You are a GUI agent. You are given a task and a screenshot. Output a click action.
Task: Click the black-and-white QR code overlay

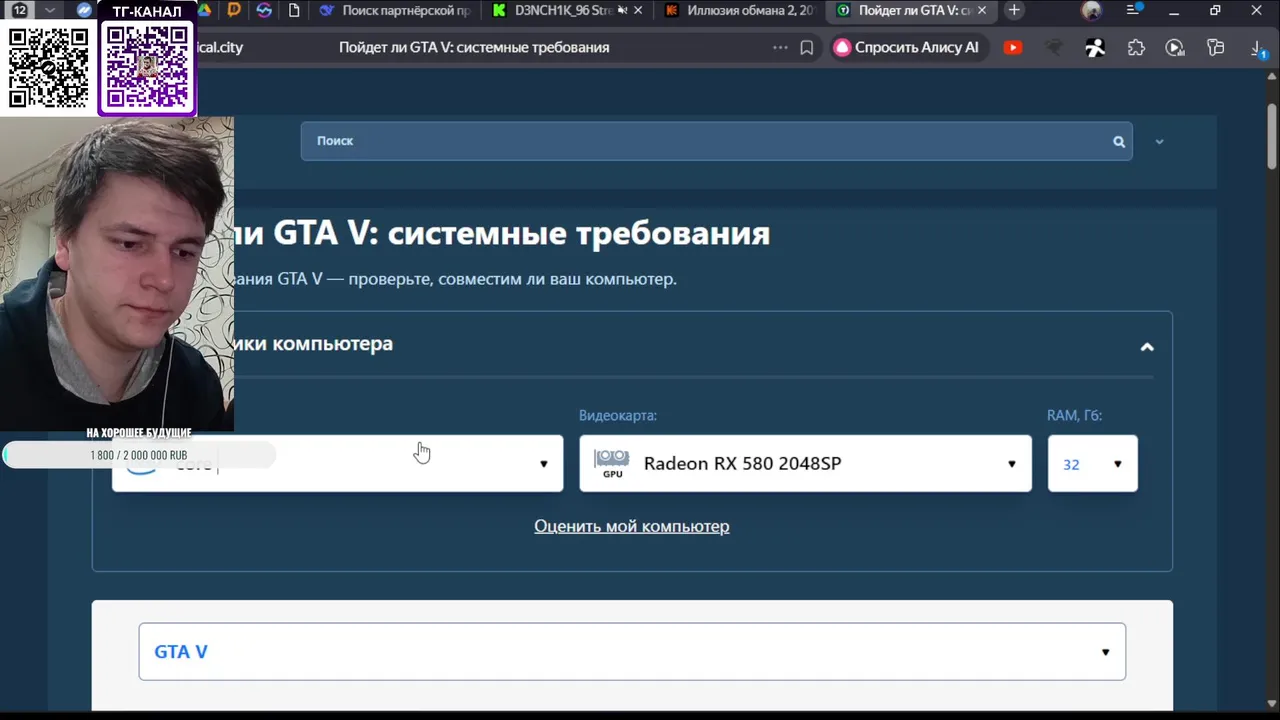(x=48, y=67)
